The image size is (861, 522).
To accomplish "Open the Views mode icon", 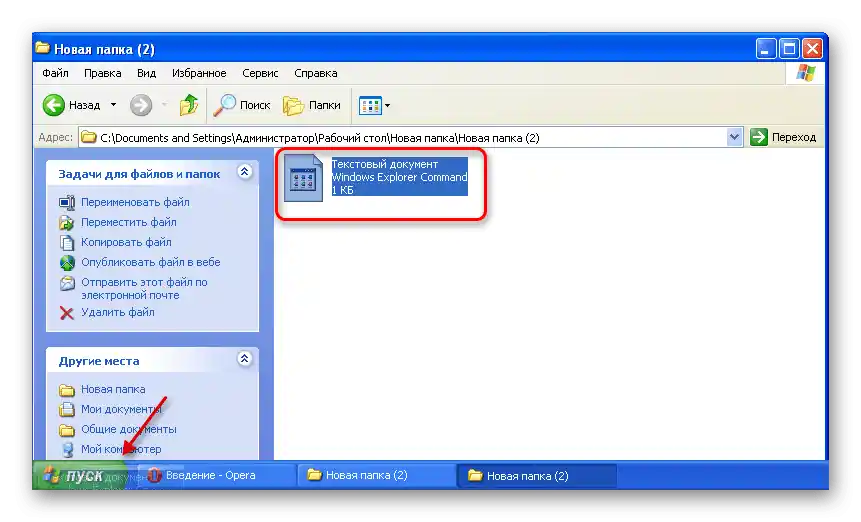I will click(x=370, y=105).
